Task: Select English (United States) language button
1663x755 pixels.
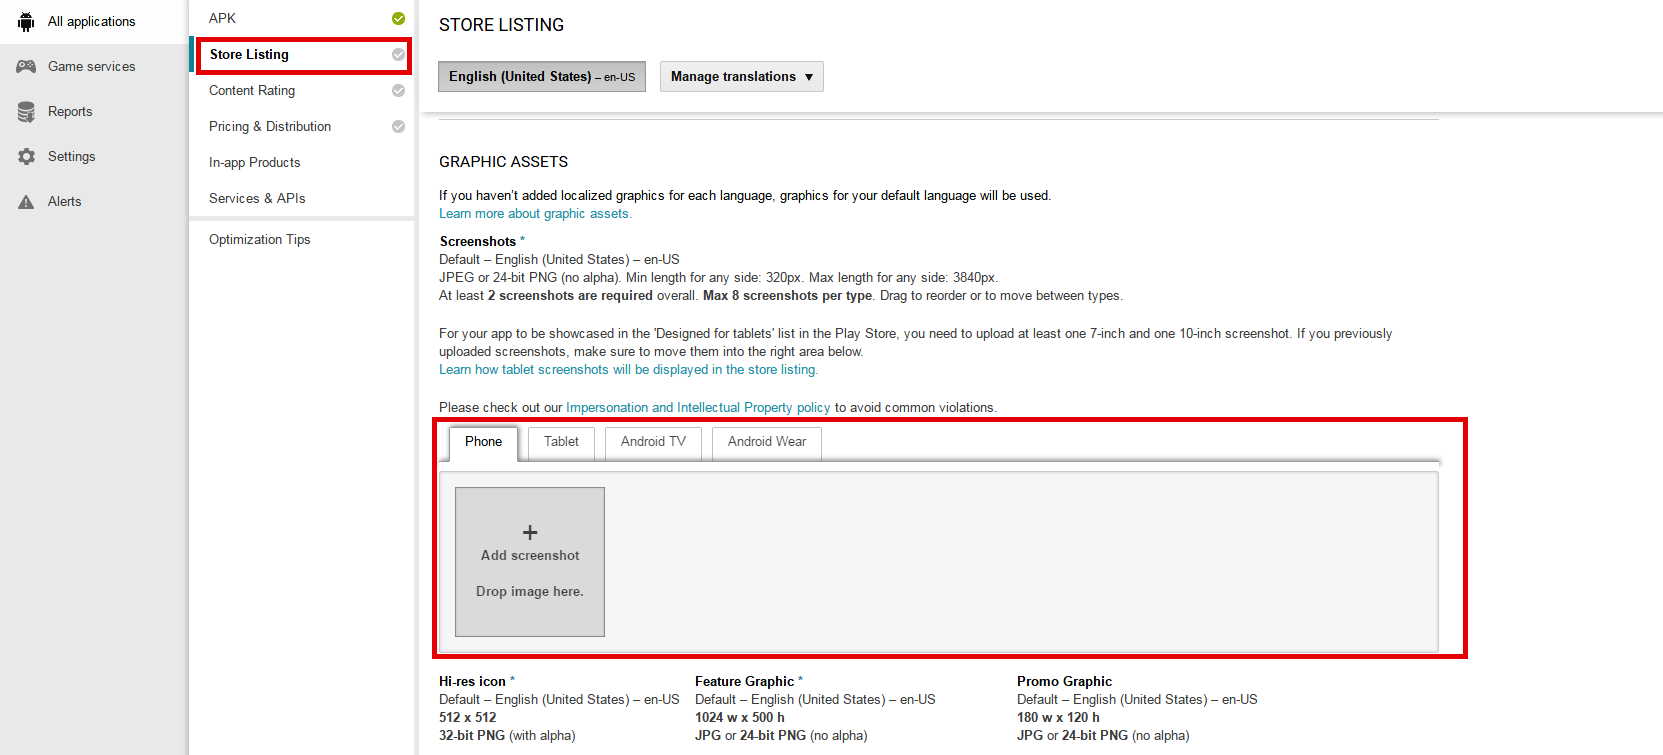Action: (542, 77)
